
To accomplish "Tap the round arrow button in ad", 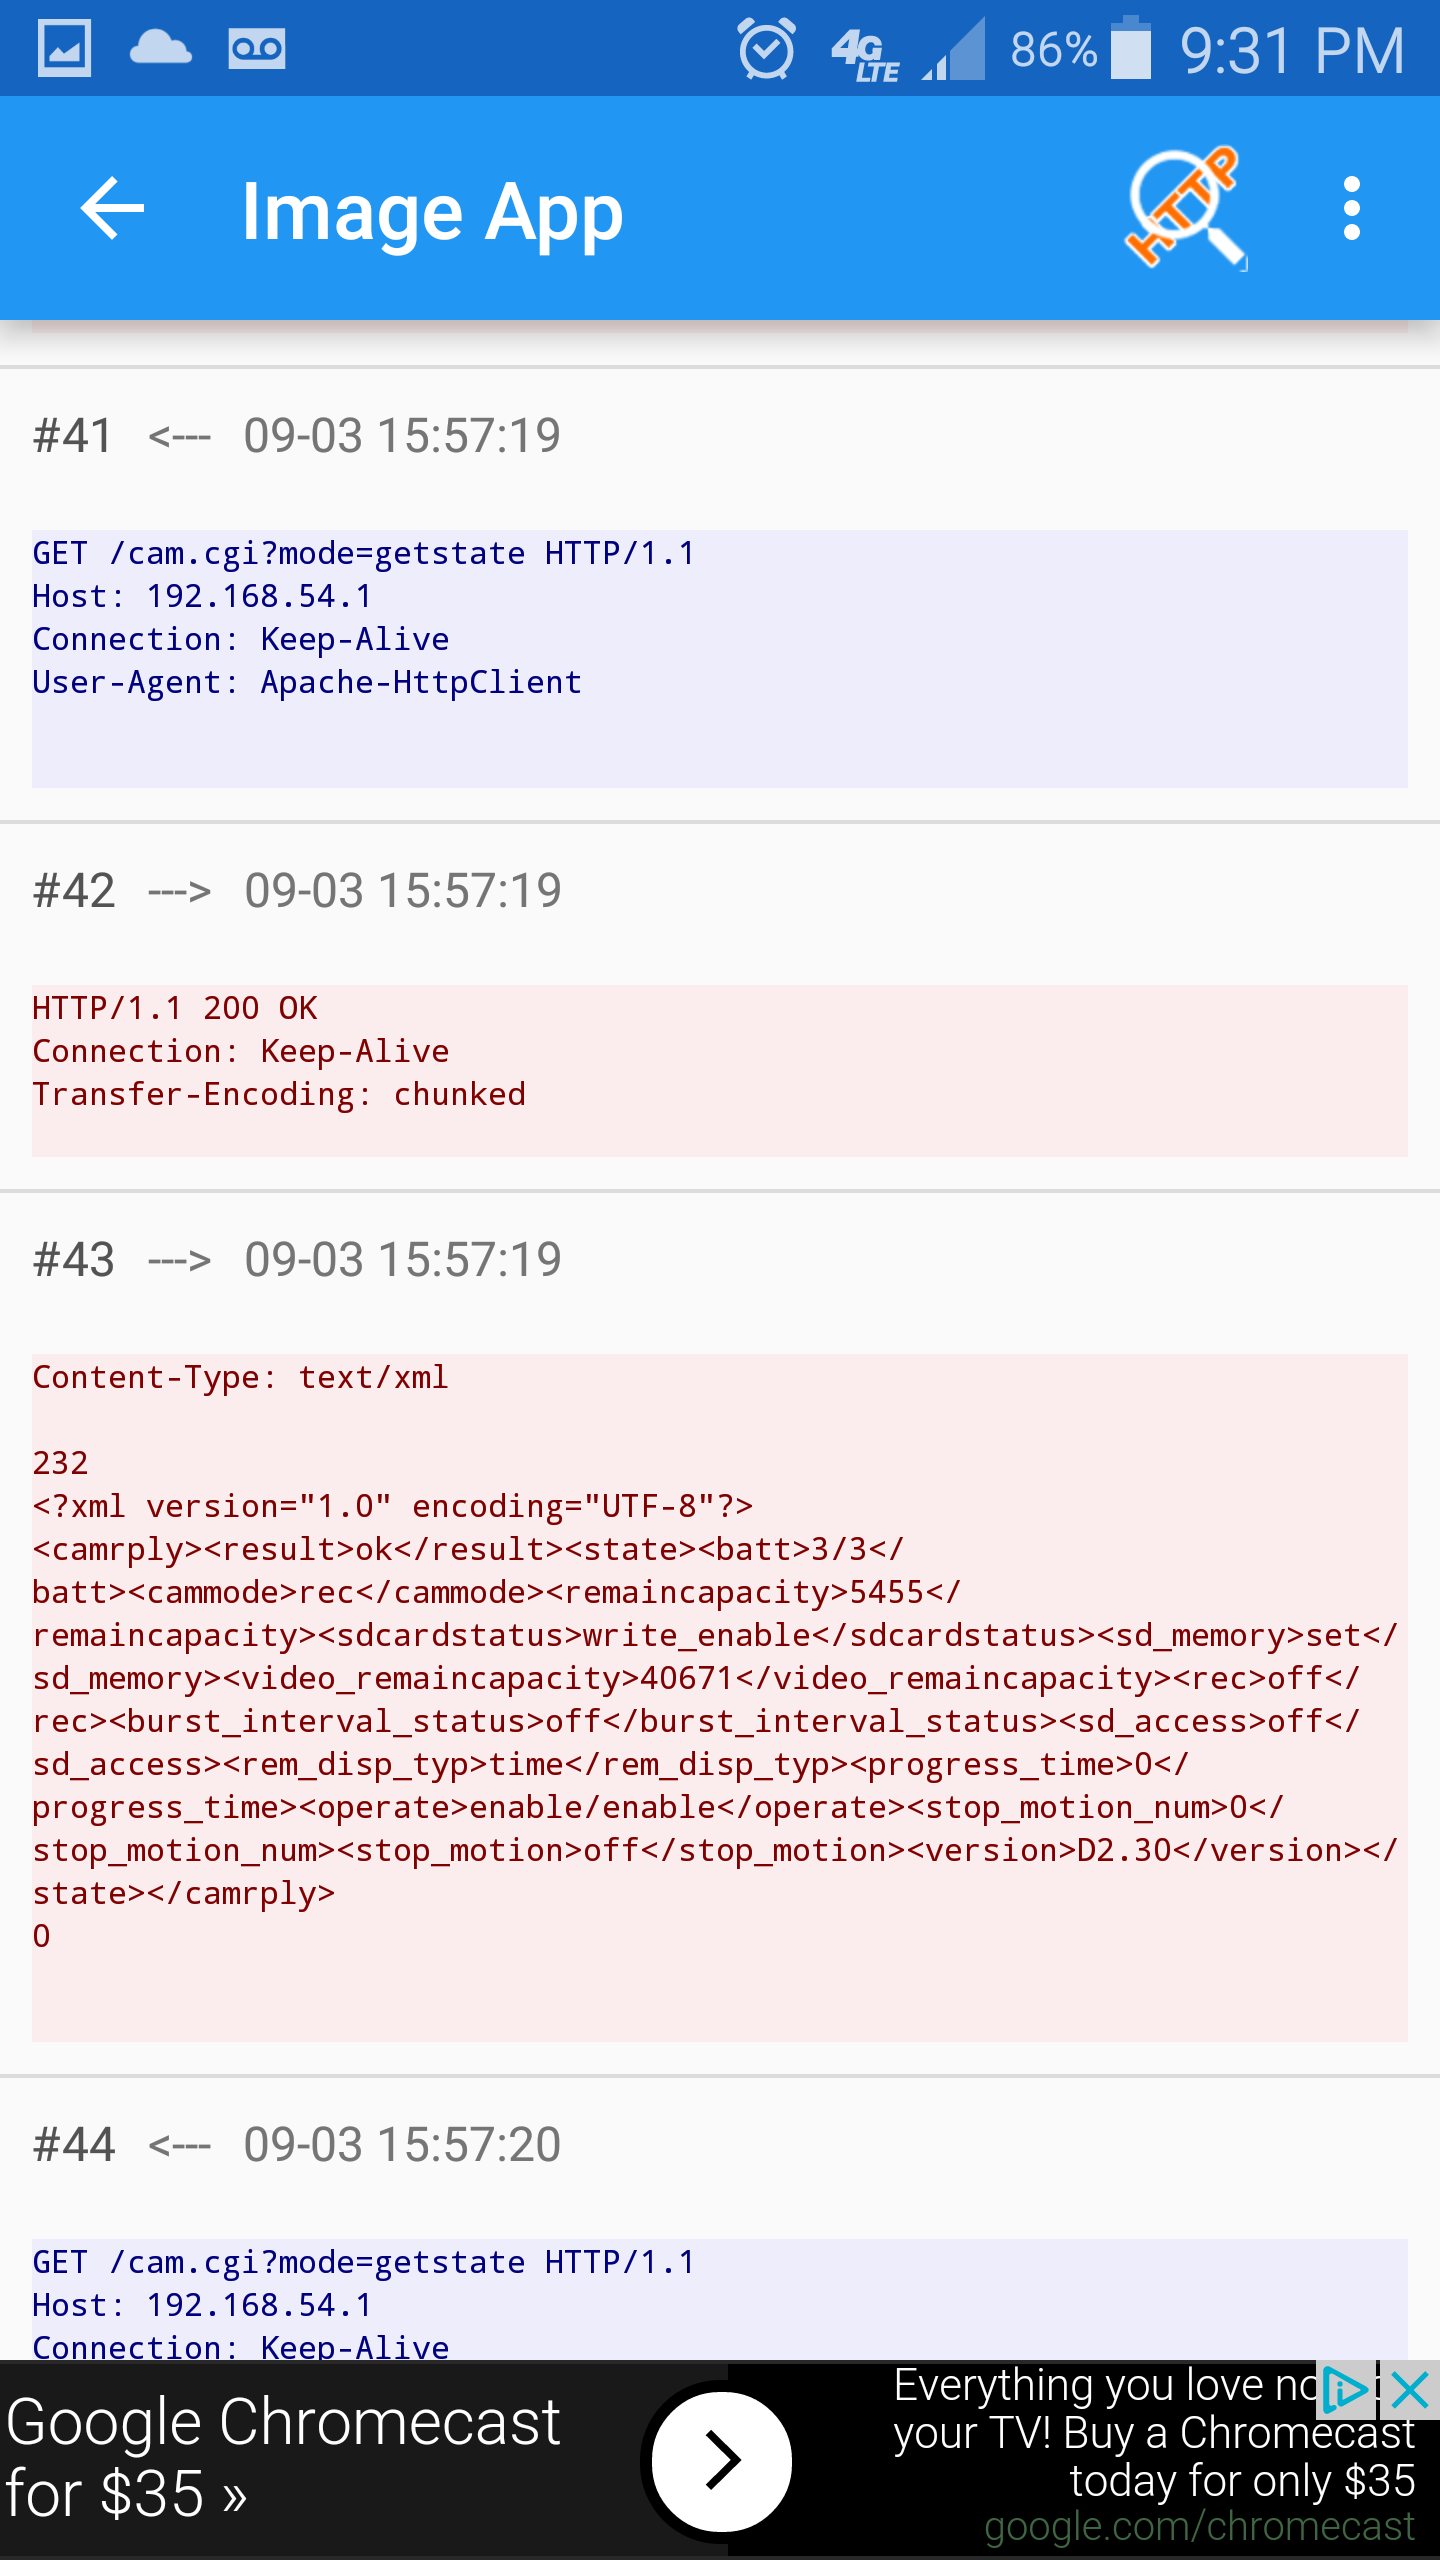I will (721, 2459).
